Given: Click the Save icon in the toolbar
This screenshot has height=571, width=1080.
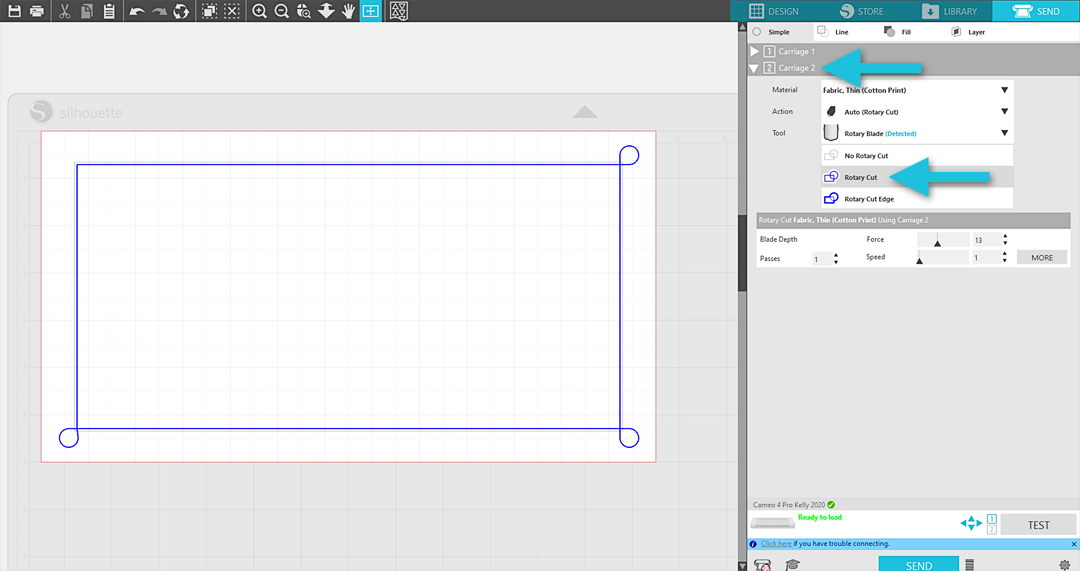Looking at the screenshot, I should coord(14,11).
